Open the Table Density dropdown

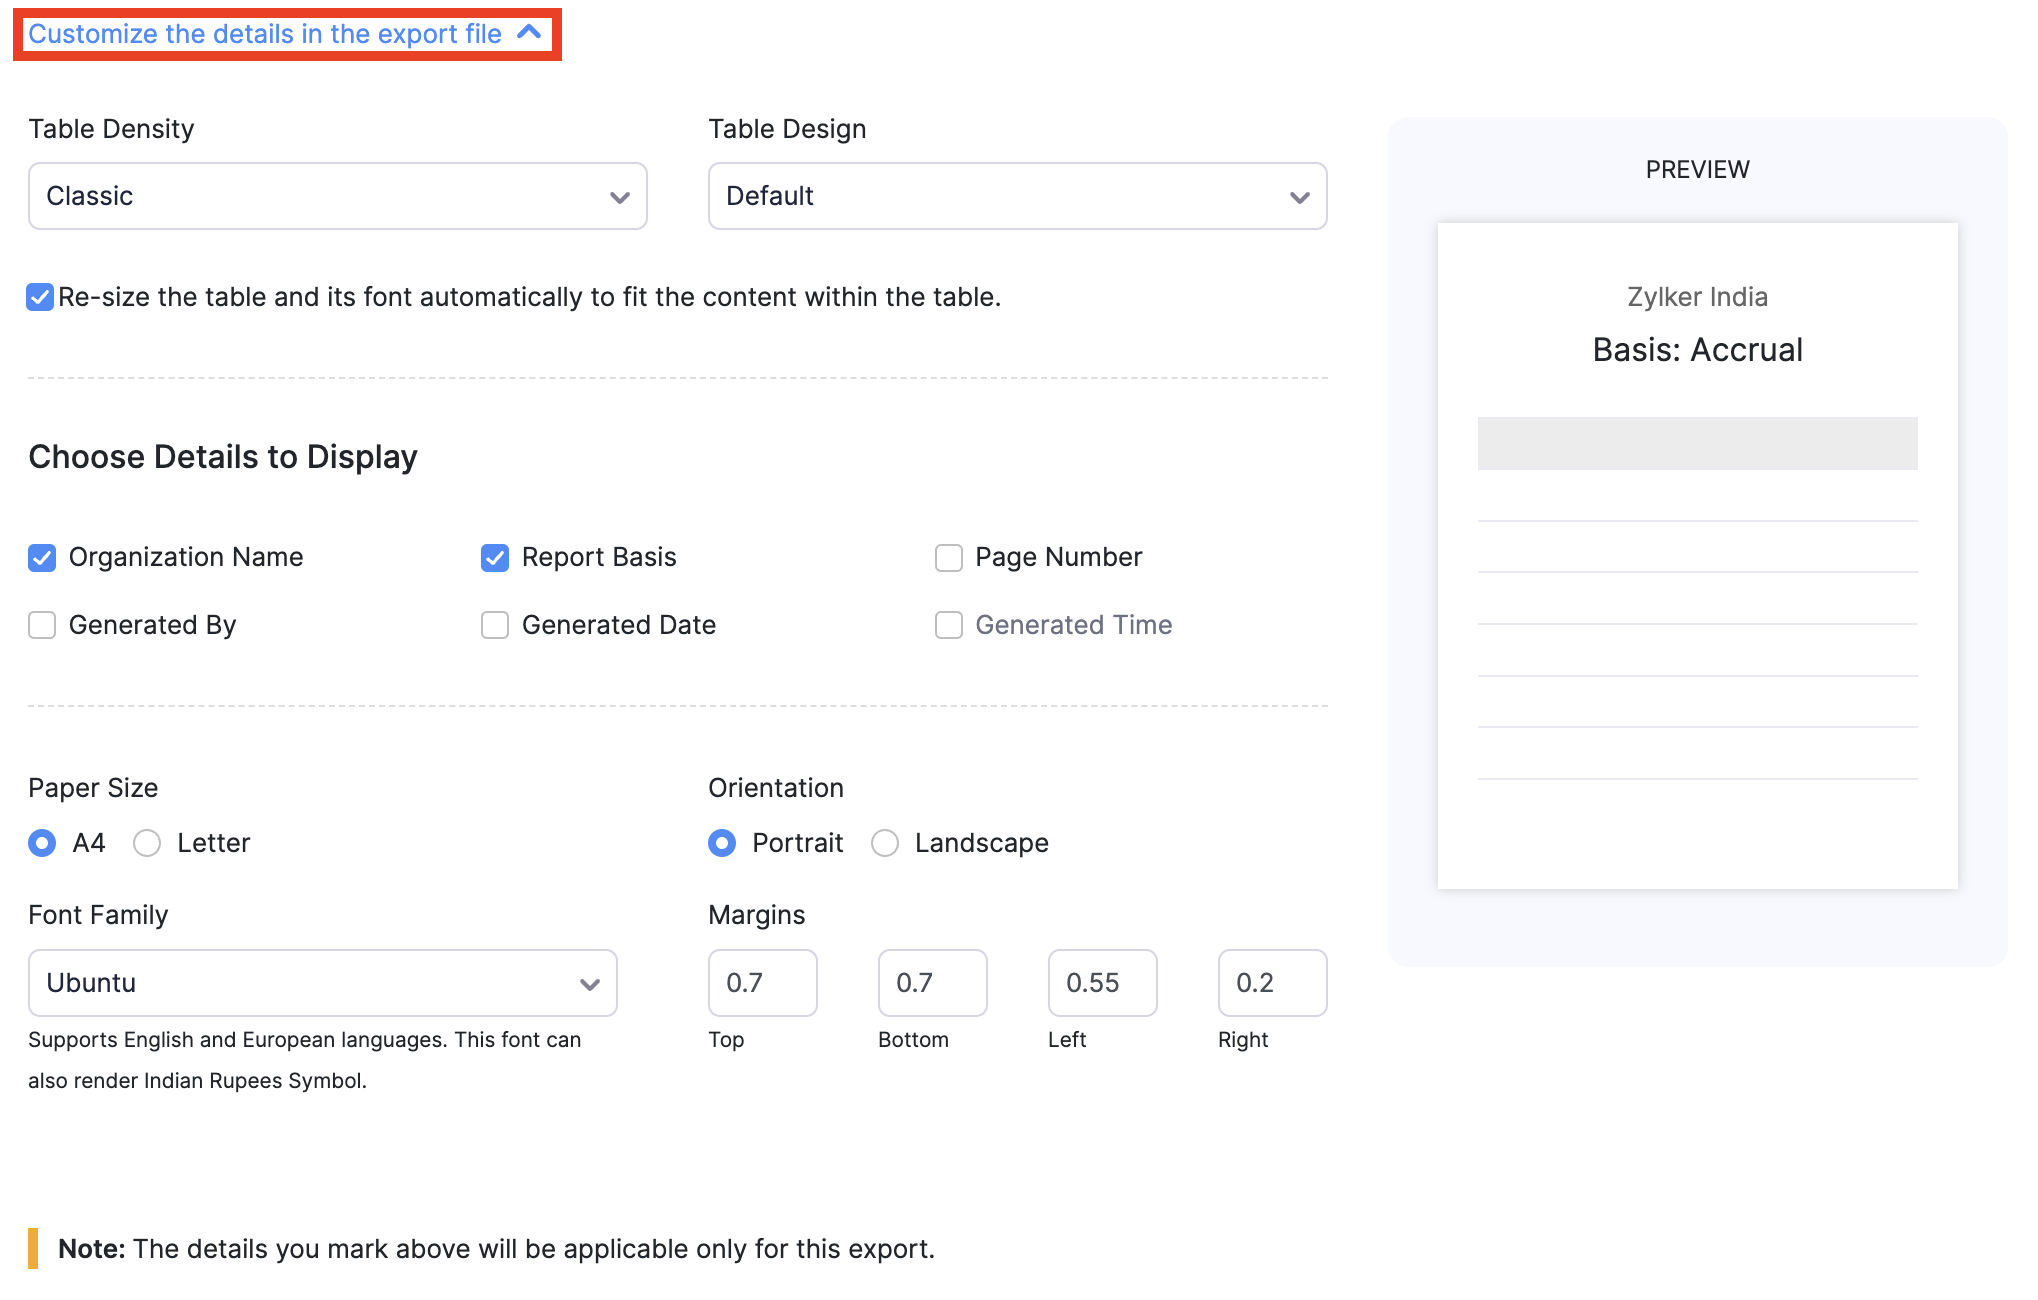point(337,196)
